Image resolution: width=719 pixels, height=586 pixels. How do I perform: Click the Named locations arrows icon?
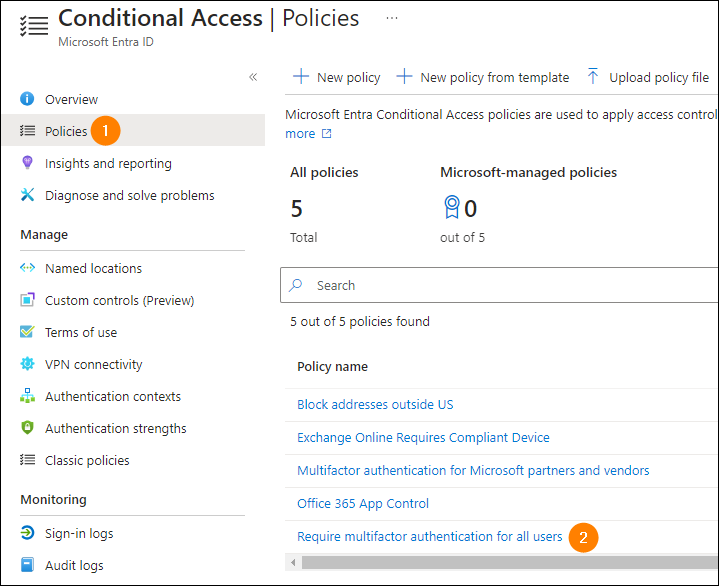tap(27, 268)
